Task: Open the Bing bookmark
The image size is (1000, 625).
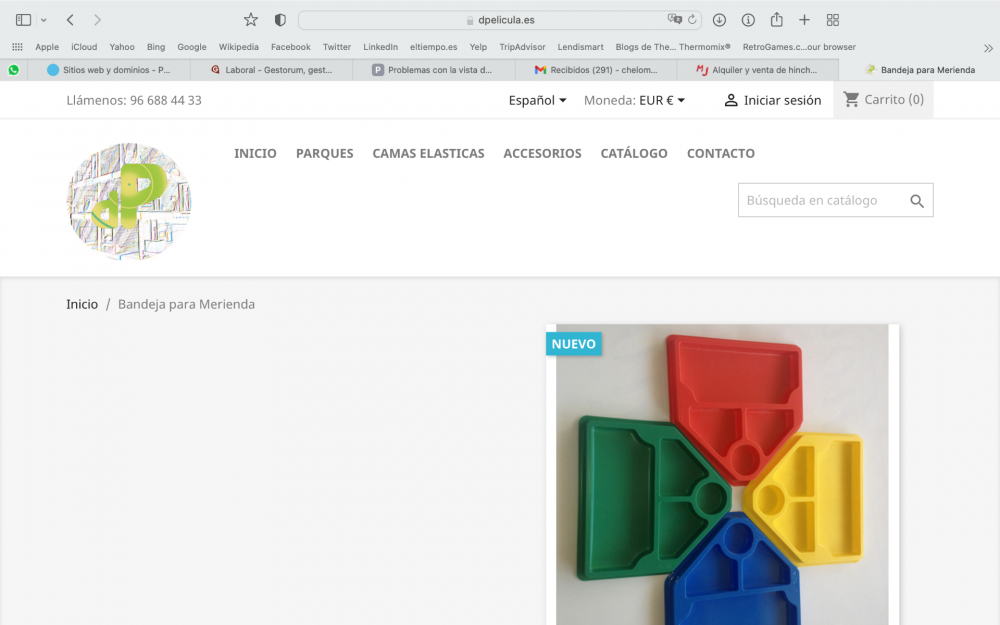Action: [156, 47]
